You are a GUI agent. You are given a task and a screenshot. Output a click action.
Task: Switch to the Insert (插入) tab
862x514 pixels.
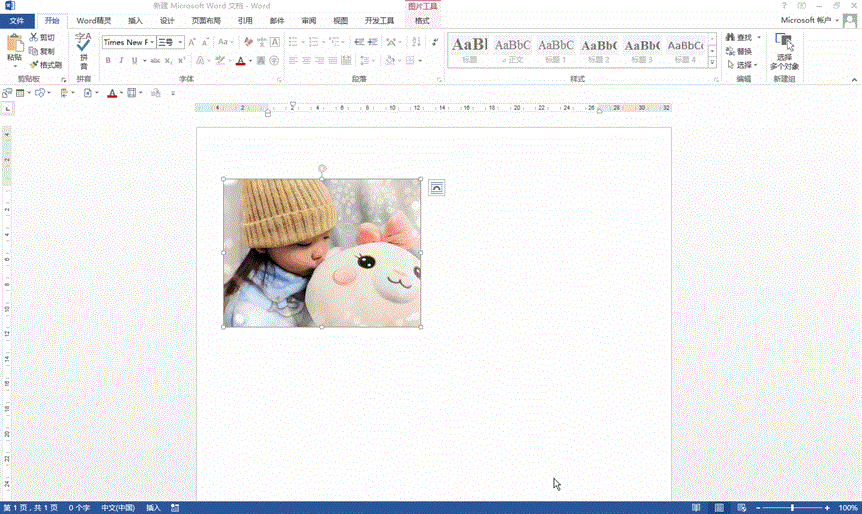(135, 20)
